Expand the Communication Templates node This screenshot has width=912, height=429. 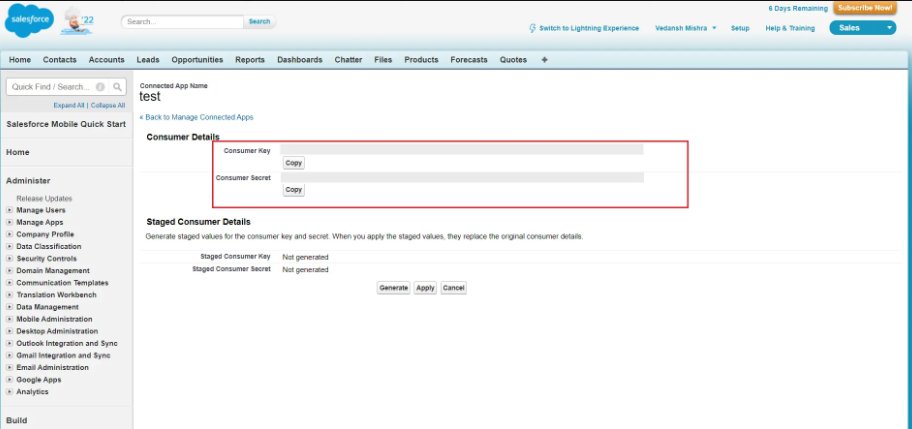10,283
